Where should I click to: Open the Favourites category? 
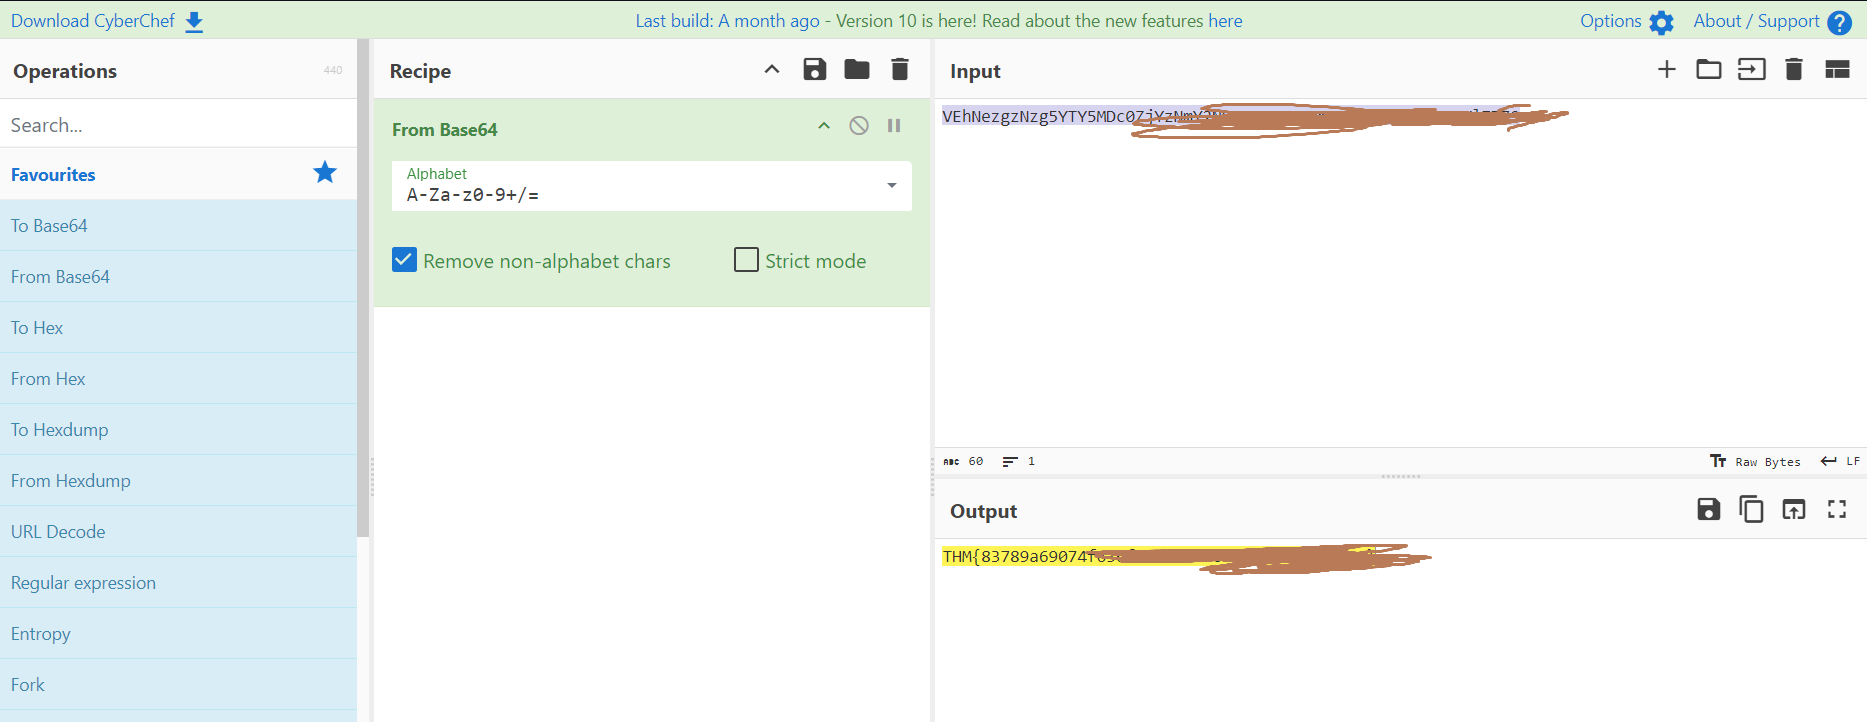coord(53,175)
